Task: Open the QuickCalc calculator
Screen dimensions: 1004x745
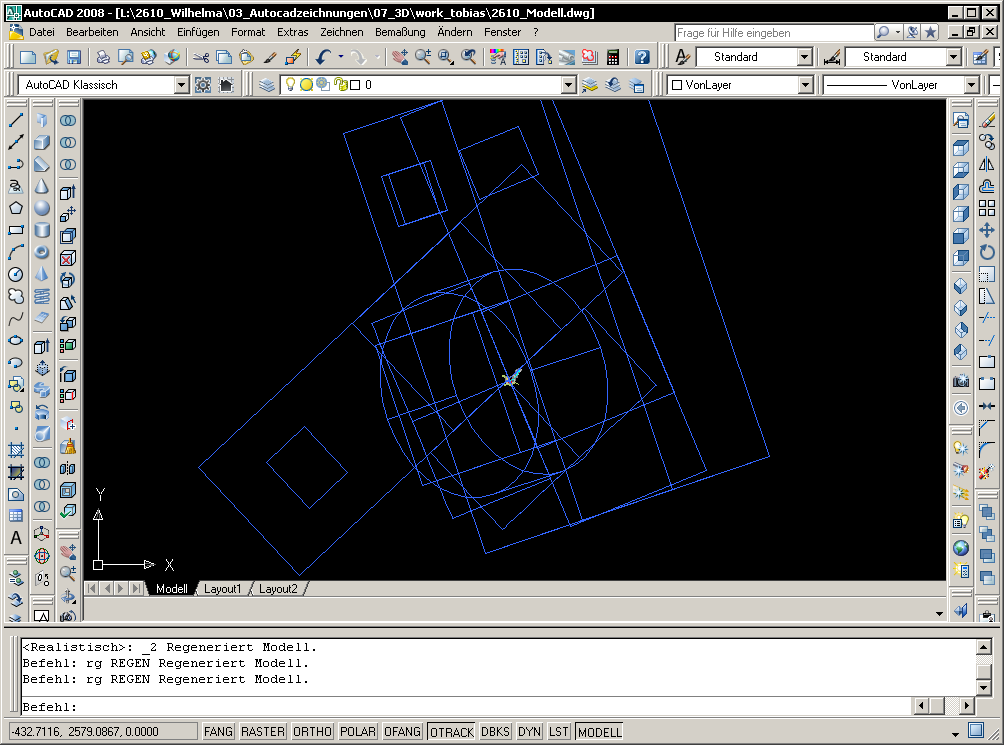Action: (x=613, y=57)
